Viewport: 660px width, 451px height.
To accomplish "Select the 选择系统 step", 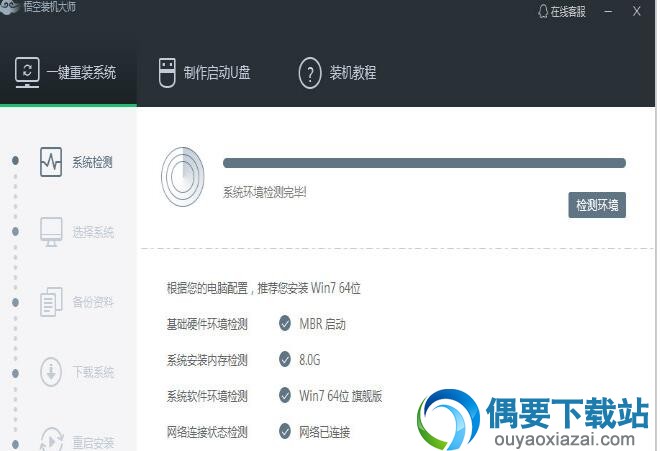I will pos(76,232).
